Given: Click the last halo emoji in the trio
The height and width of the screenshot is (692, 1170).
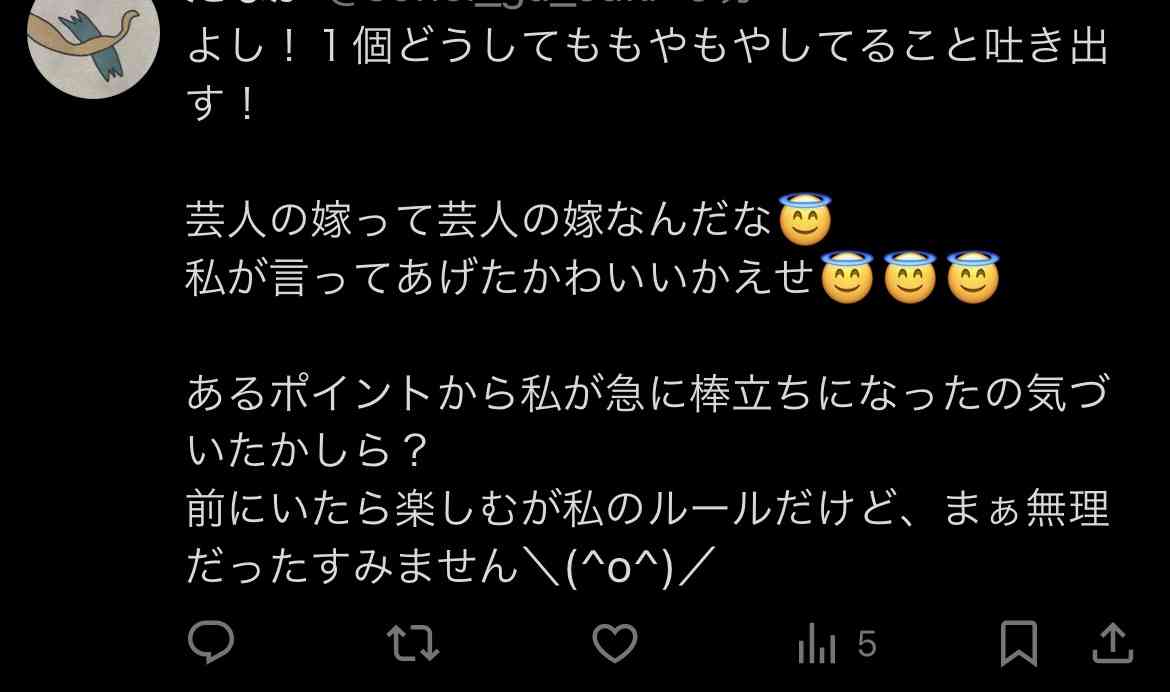Looking at the screenshot, I should tap(972, 277).
